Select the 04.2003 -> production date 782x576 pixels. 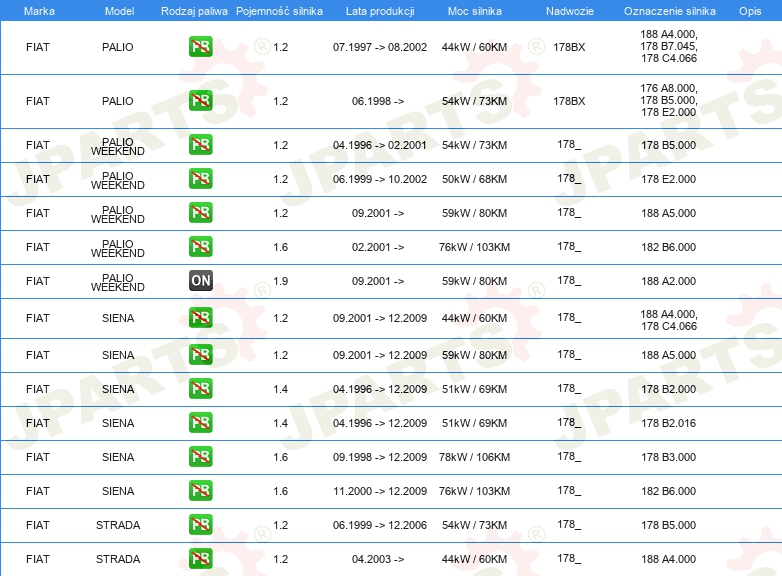click(x=378, y=559)
